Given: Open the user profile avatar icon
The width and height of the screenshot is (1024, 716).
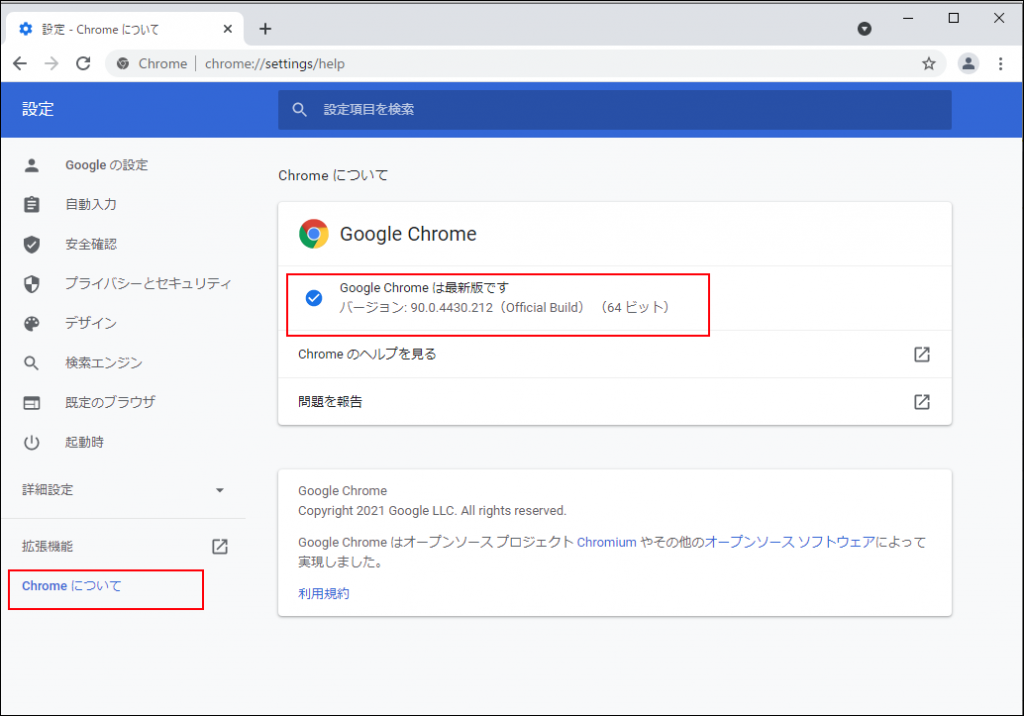Looking at the screenshot, I should [967, 64].
